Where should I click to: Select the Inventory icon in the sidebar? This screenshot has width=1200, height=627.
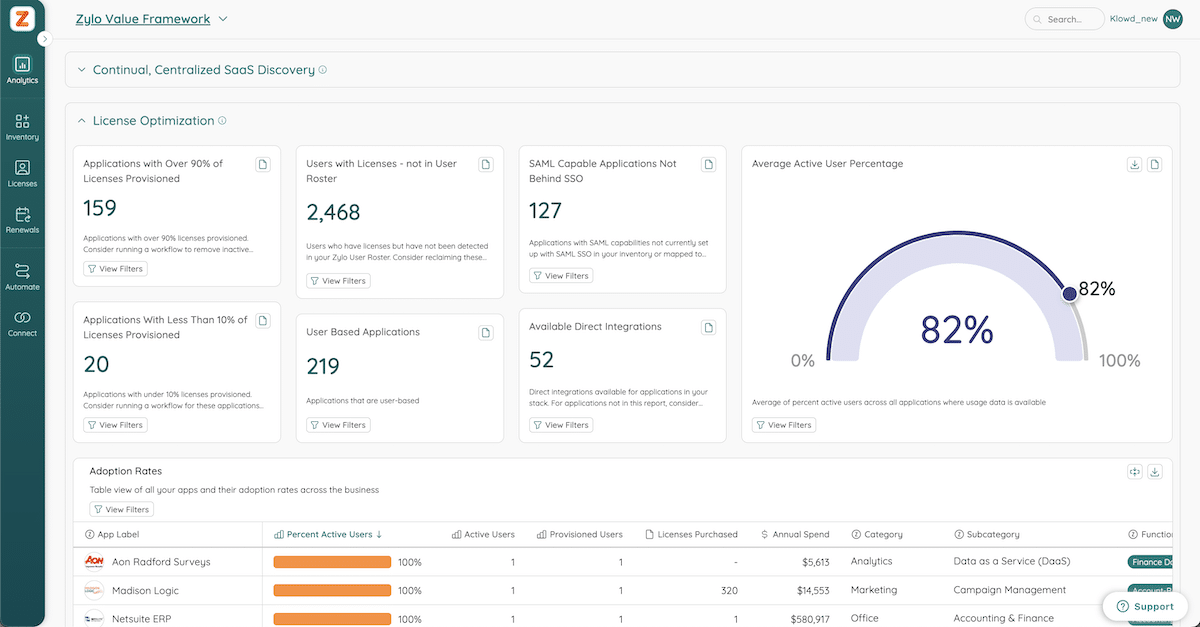click(x=22, y=122)
